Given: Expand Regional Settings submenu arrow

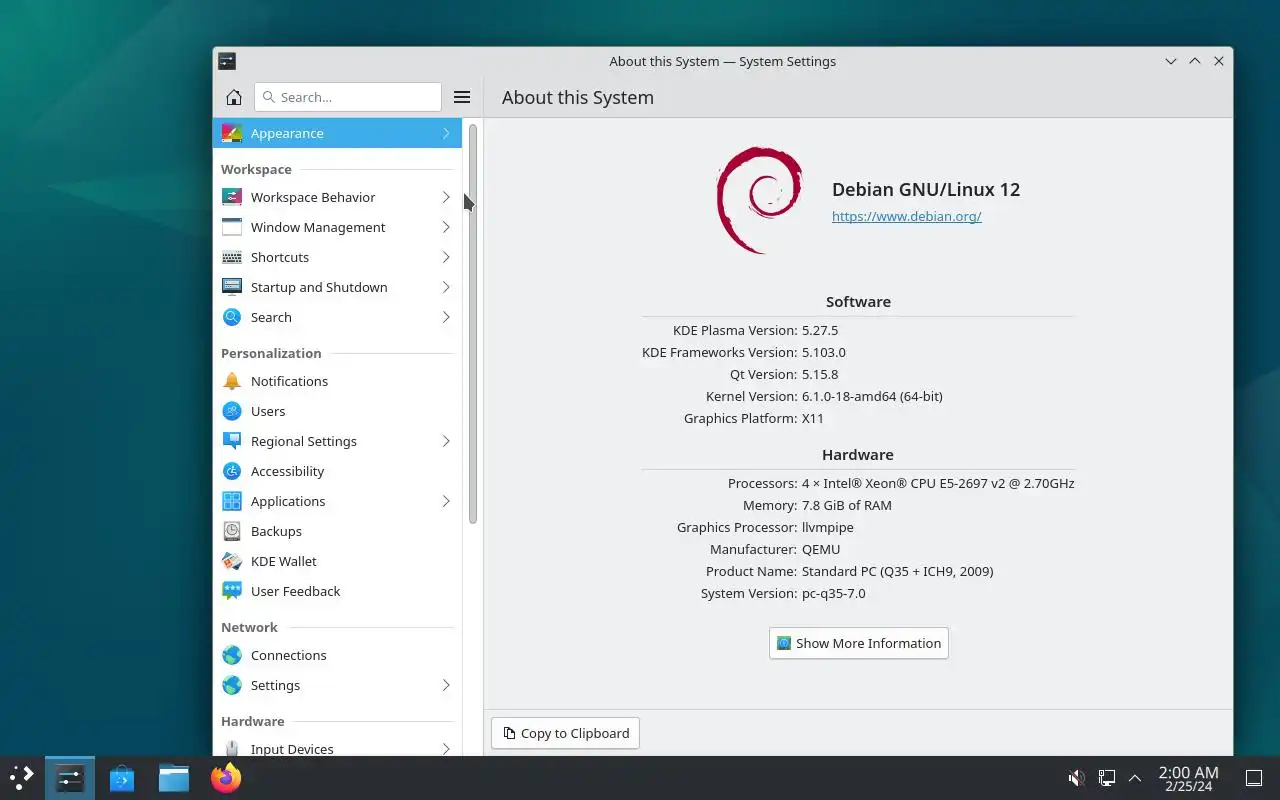Looking at the screenshot, I should (446, 441).
